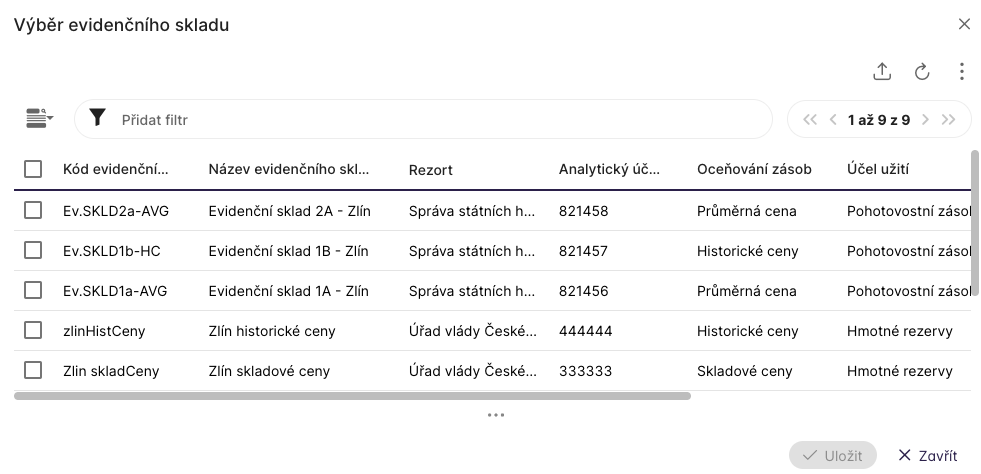Click the Přidat filtr input field

[x=440, y=120]
